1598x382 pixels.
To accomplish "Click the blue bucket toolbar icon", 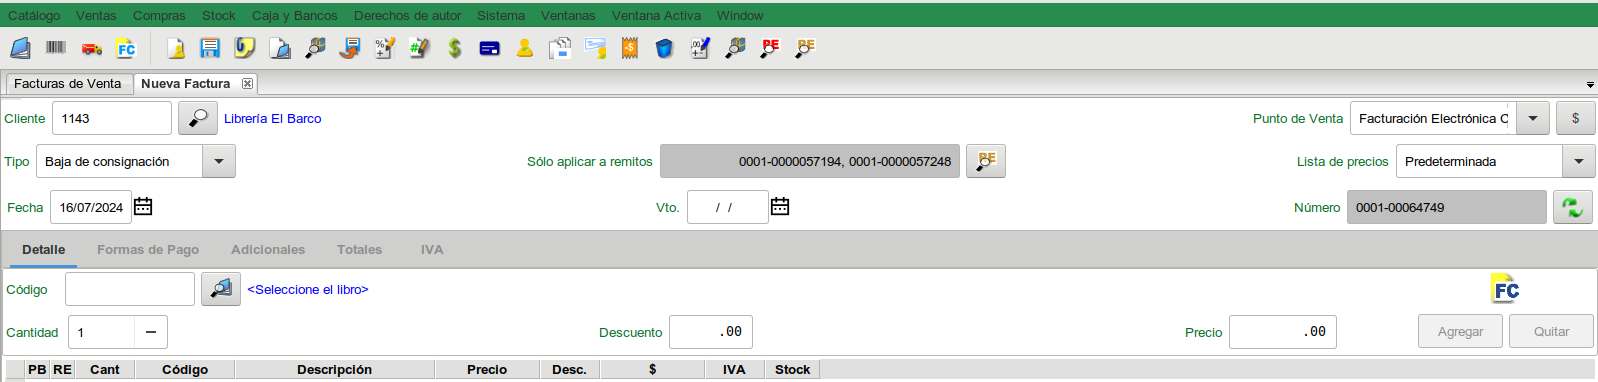I will pos(665,48).
